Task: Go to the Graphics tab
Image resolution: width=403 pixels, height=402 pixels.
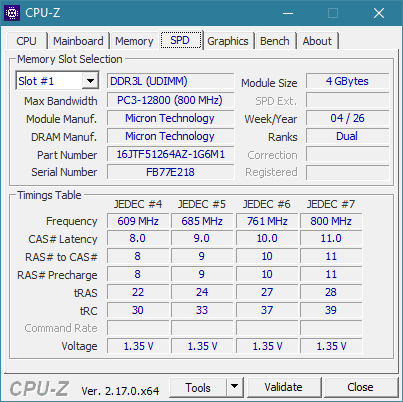Action: coord(228,41)
